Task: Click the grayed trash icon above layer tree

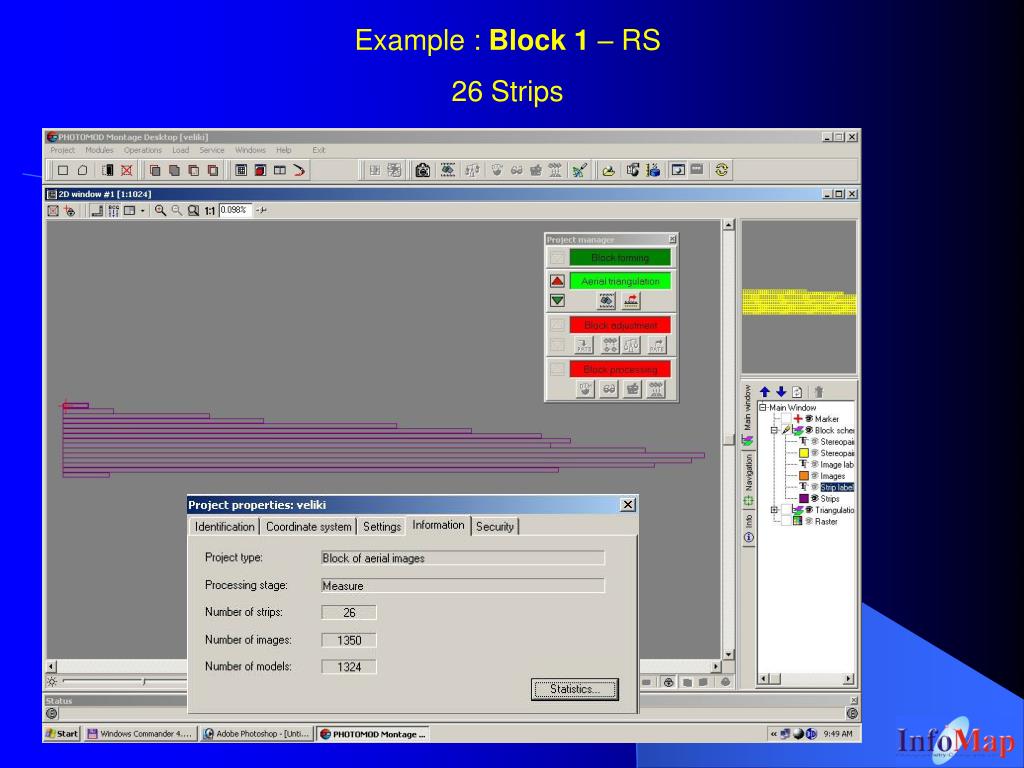Action: 818,392
